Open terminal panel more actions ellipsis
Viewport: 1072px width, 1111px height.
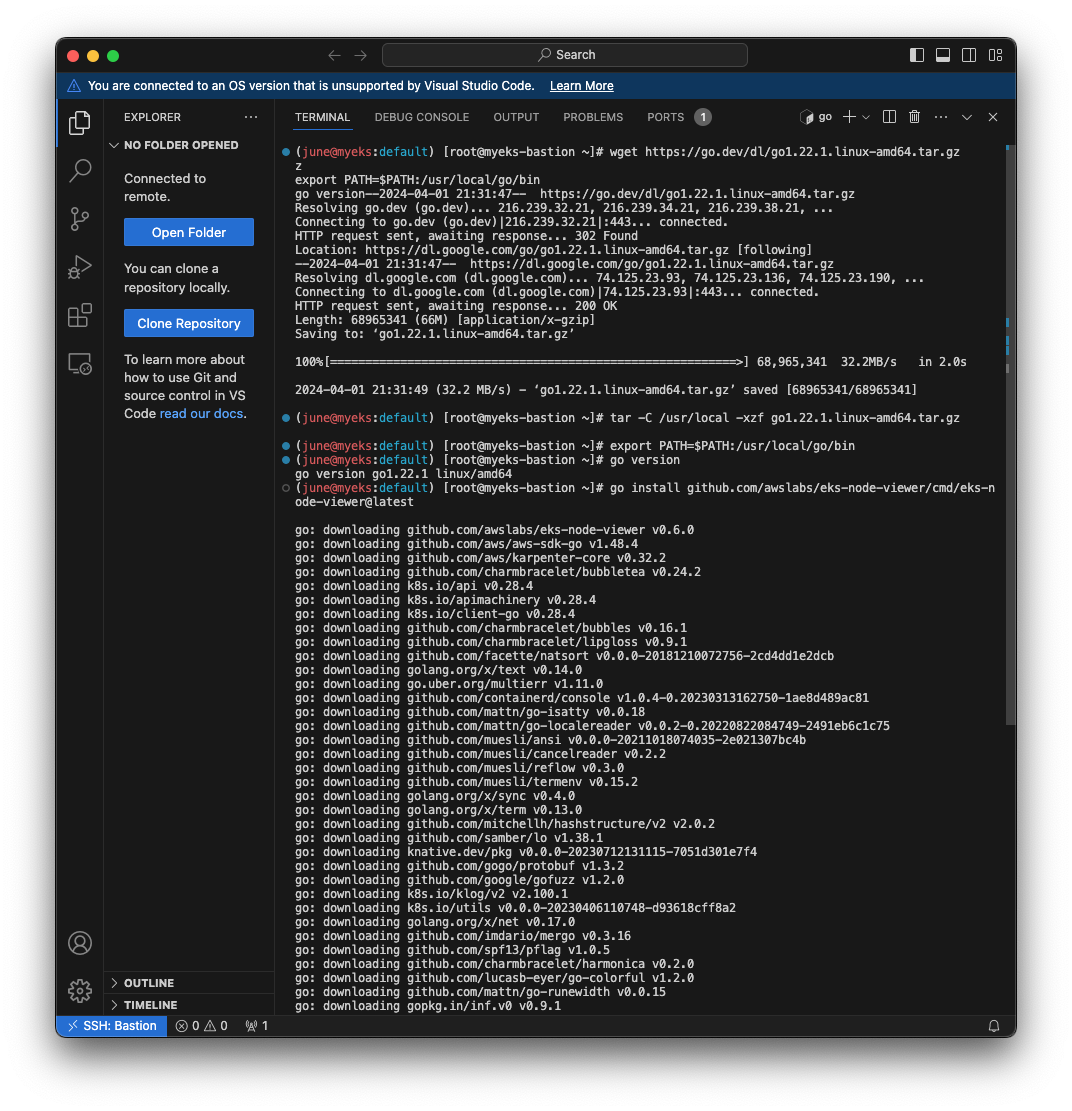click(x=941, y=117)
